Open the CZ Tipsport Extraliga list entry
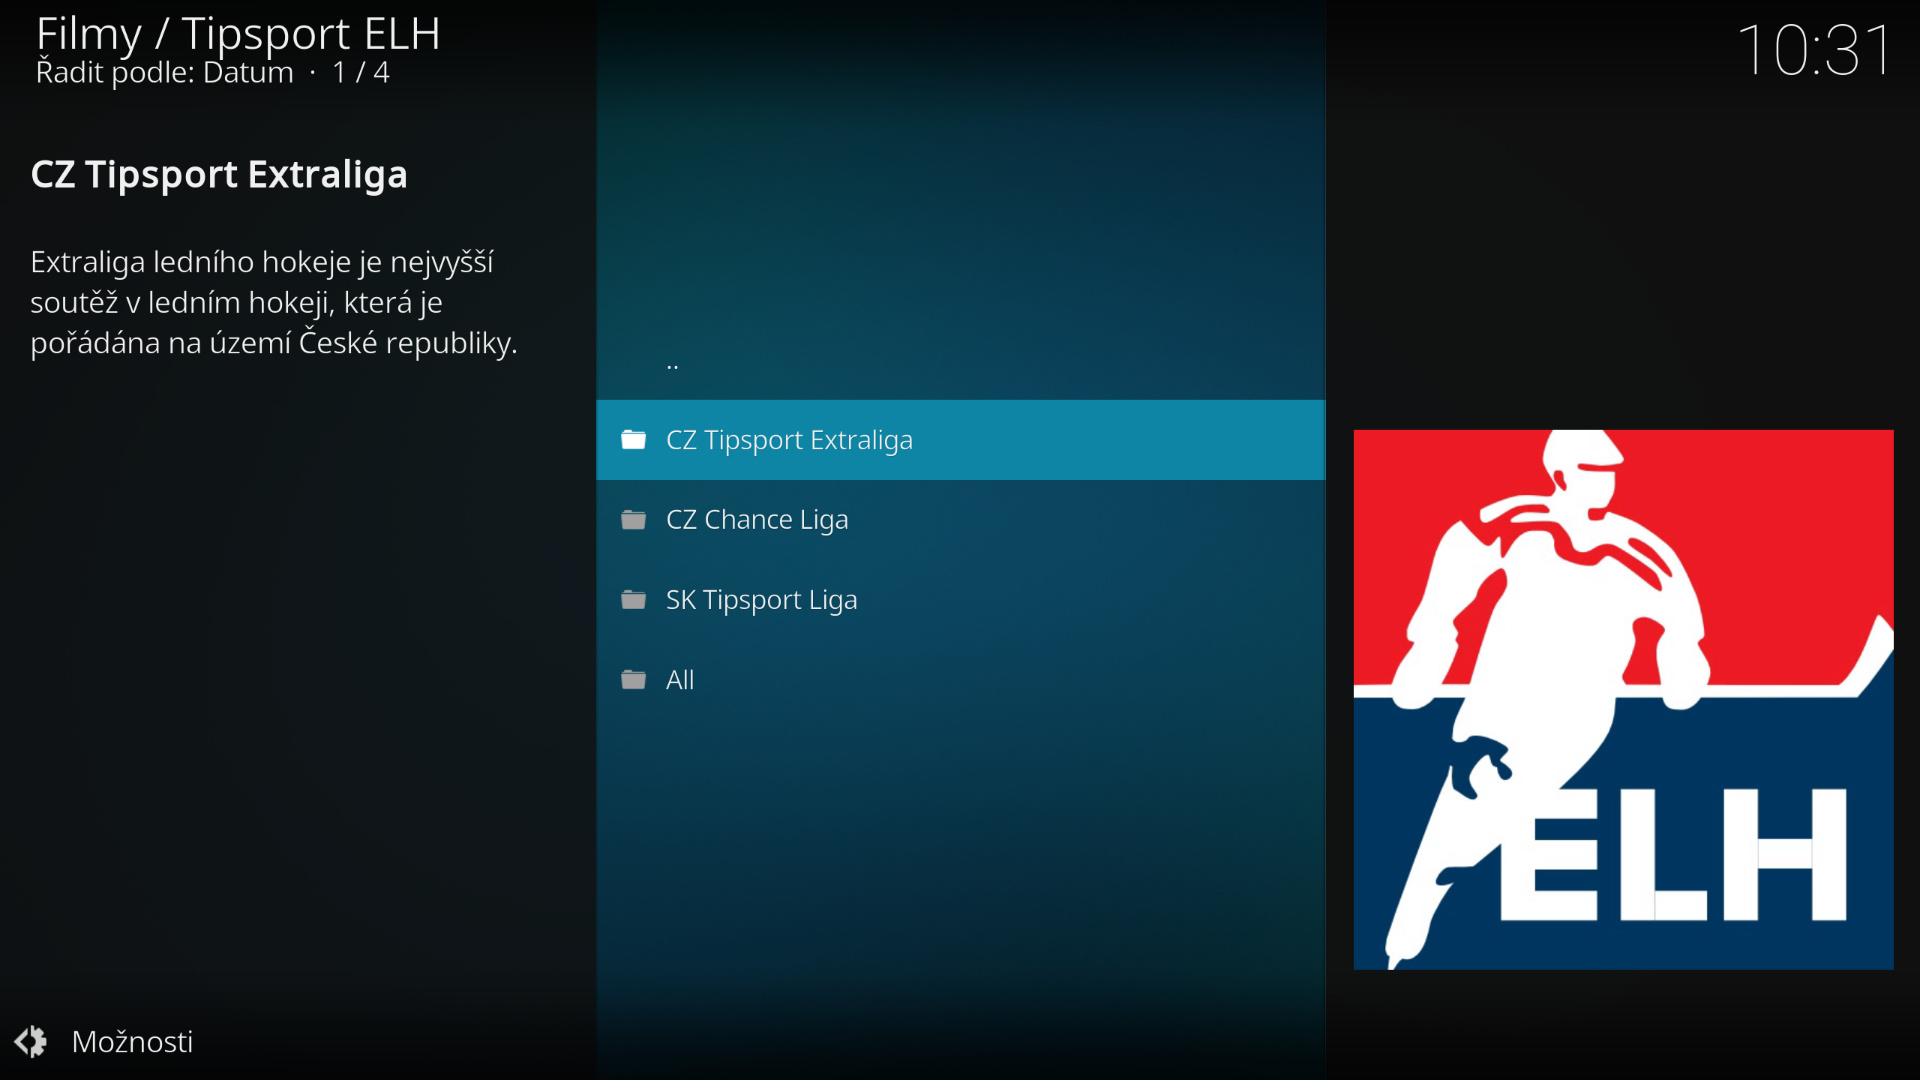The width and height of the screenshot is (1920, 1080). coord(789,440)
